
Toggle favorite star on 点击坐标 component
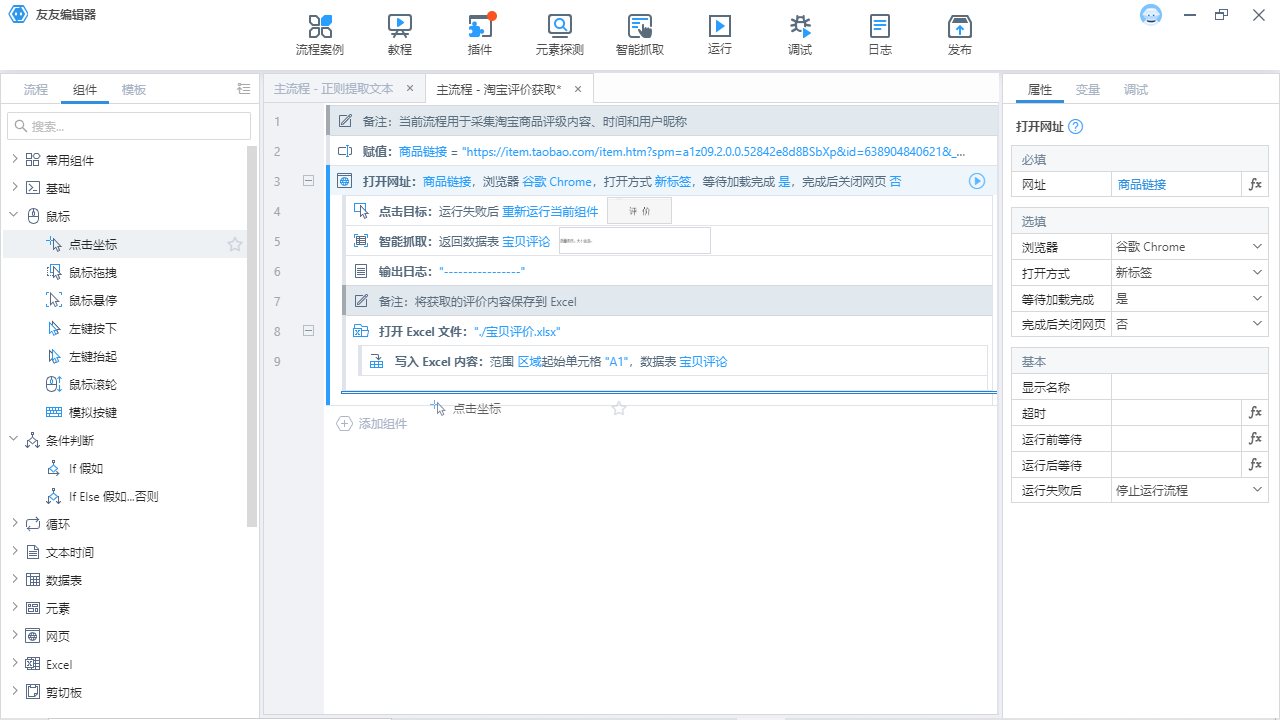(x=234, y=243)
